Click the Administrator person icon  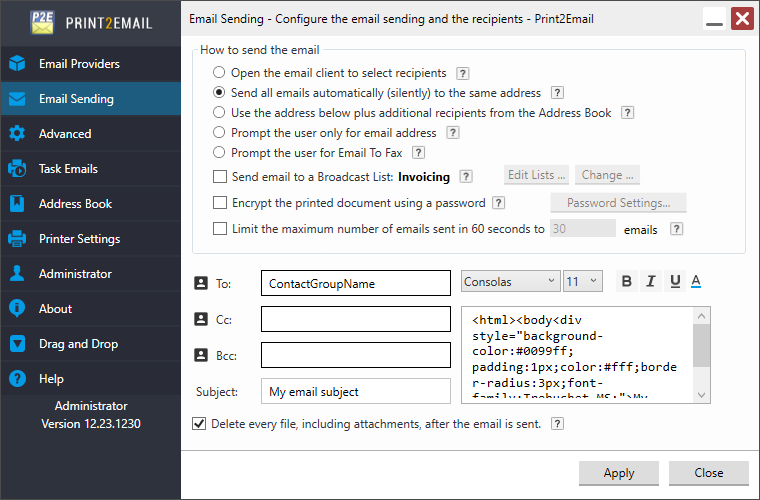[x=17, y=273]
